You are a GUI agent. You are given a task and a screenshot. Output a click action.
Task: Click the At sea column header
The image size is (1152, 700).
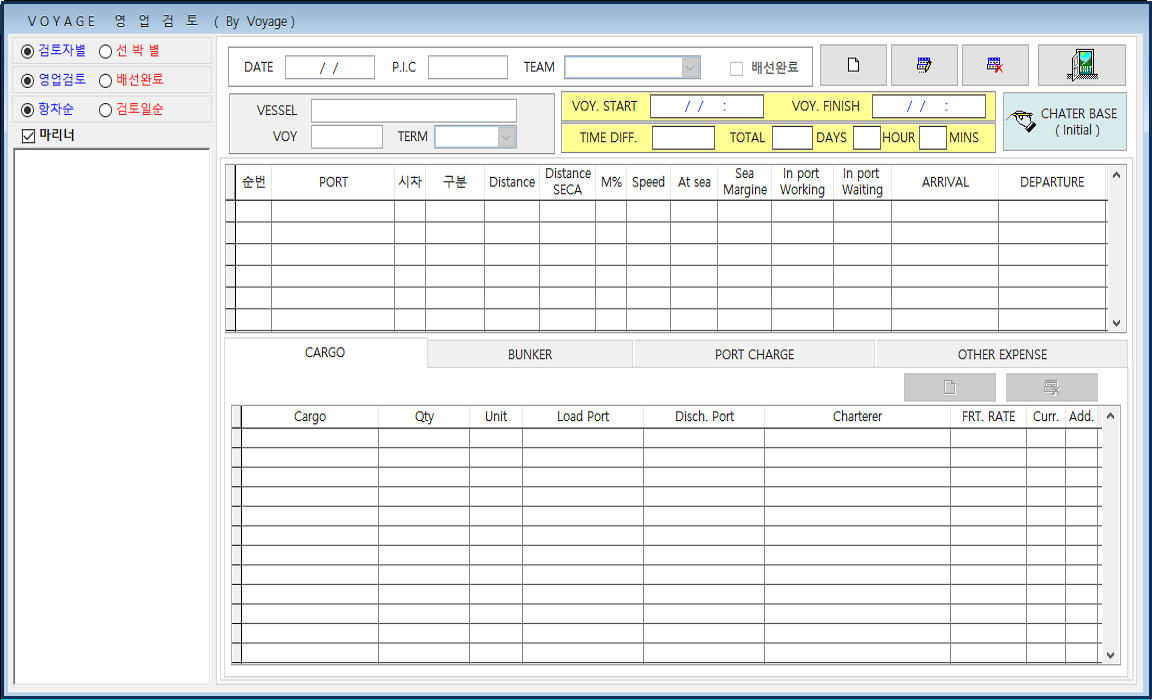pos(694,182)
